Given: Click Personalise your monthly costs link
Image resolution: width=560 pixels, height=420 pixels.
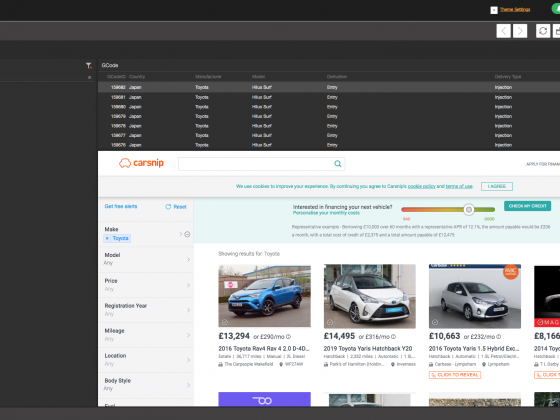Looking at the screenshot, I should tap(326, 213).
